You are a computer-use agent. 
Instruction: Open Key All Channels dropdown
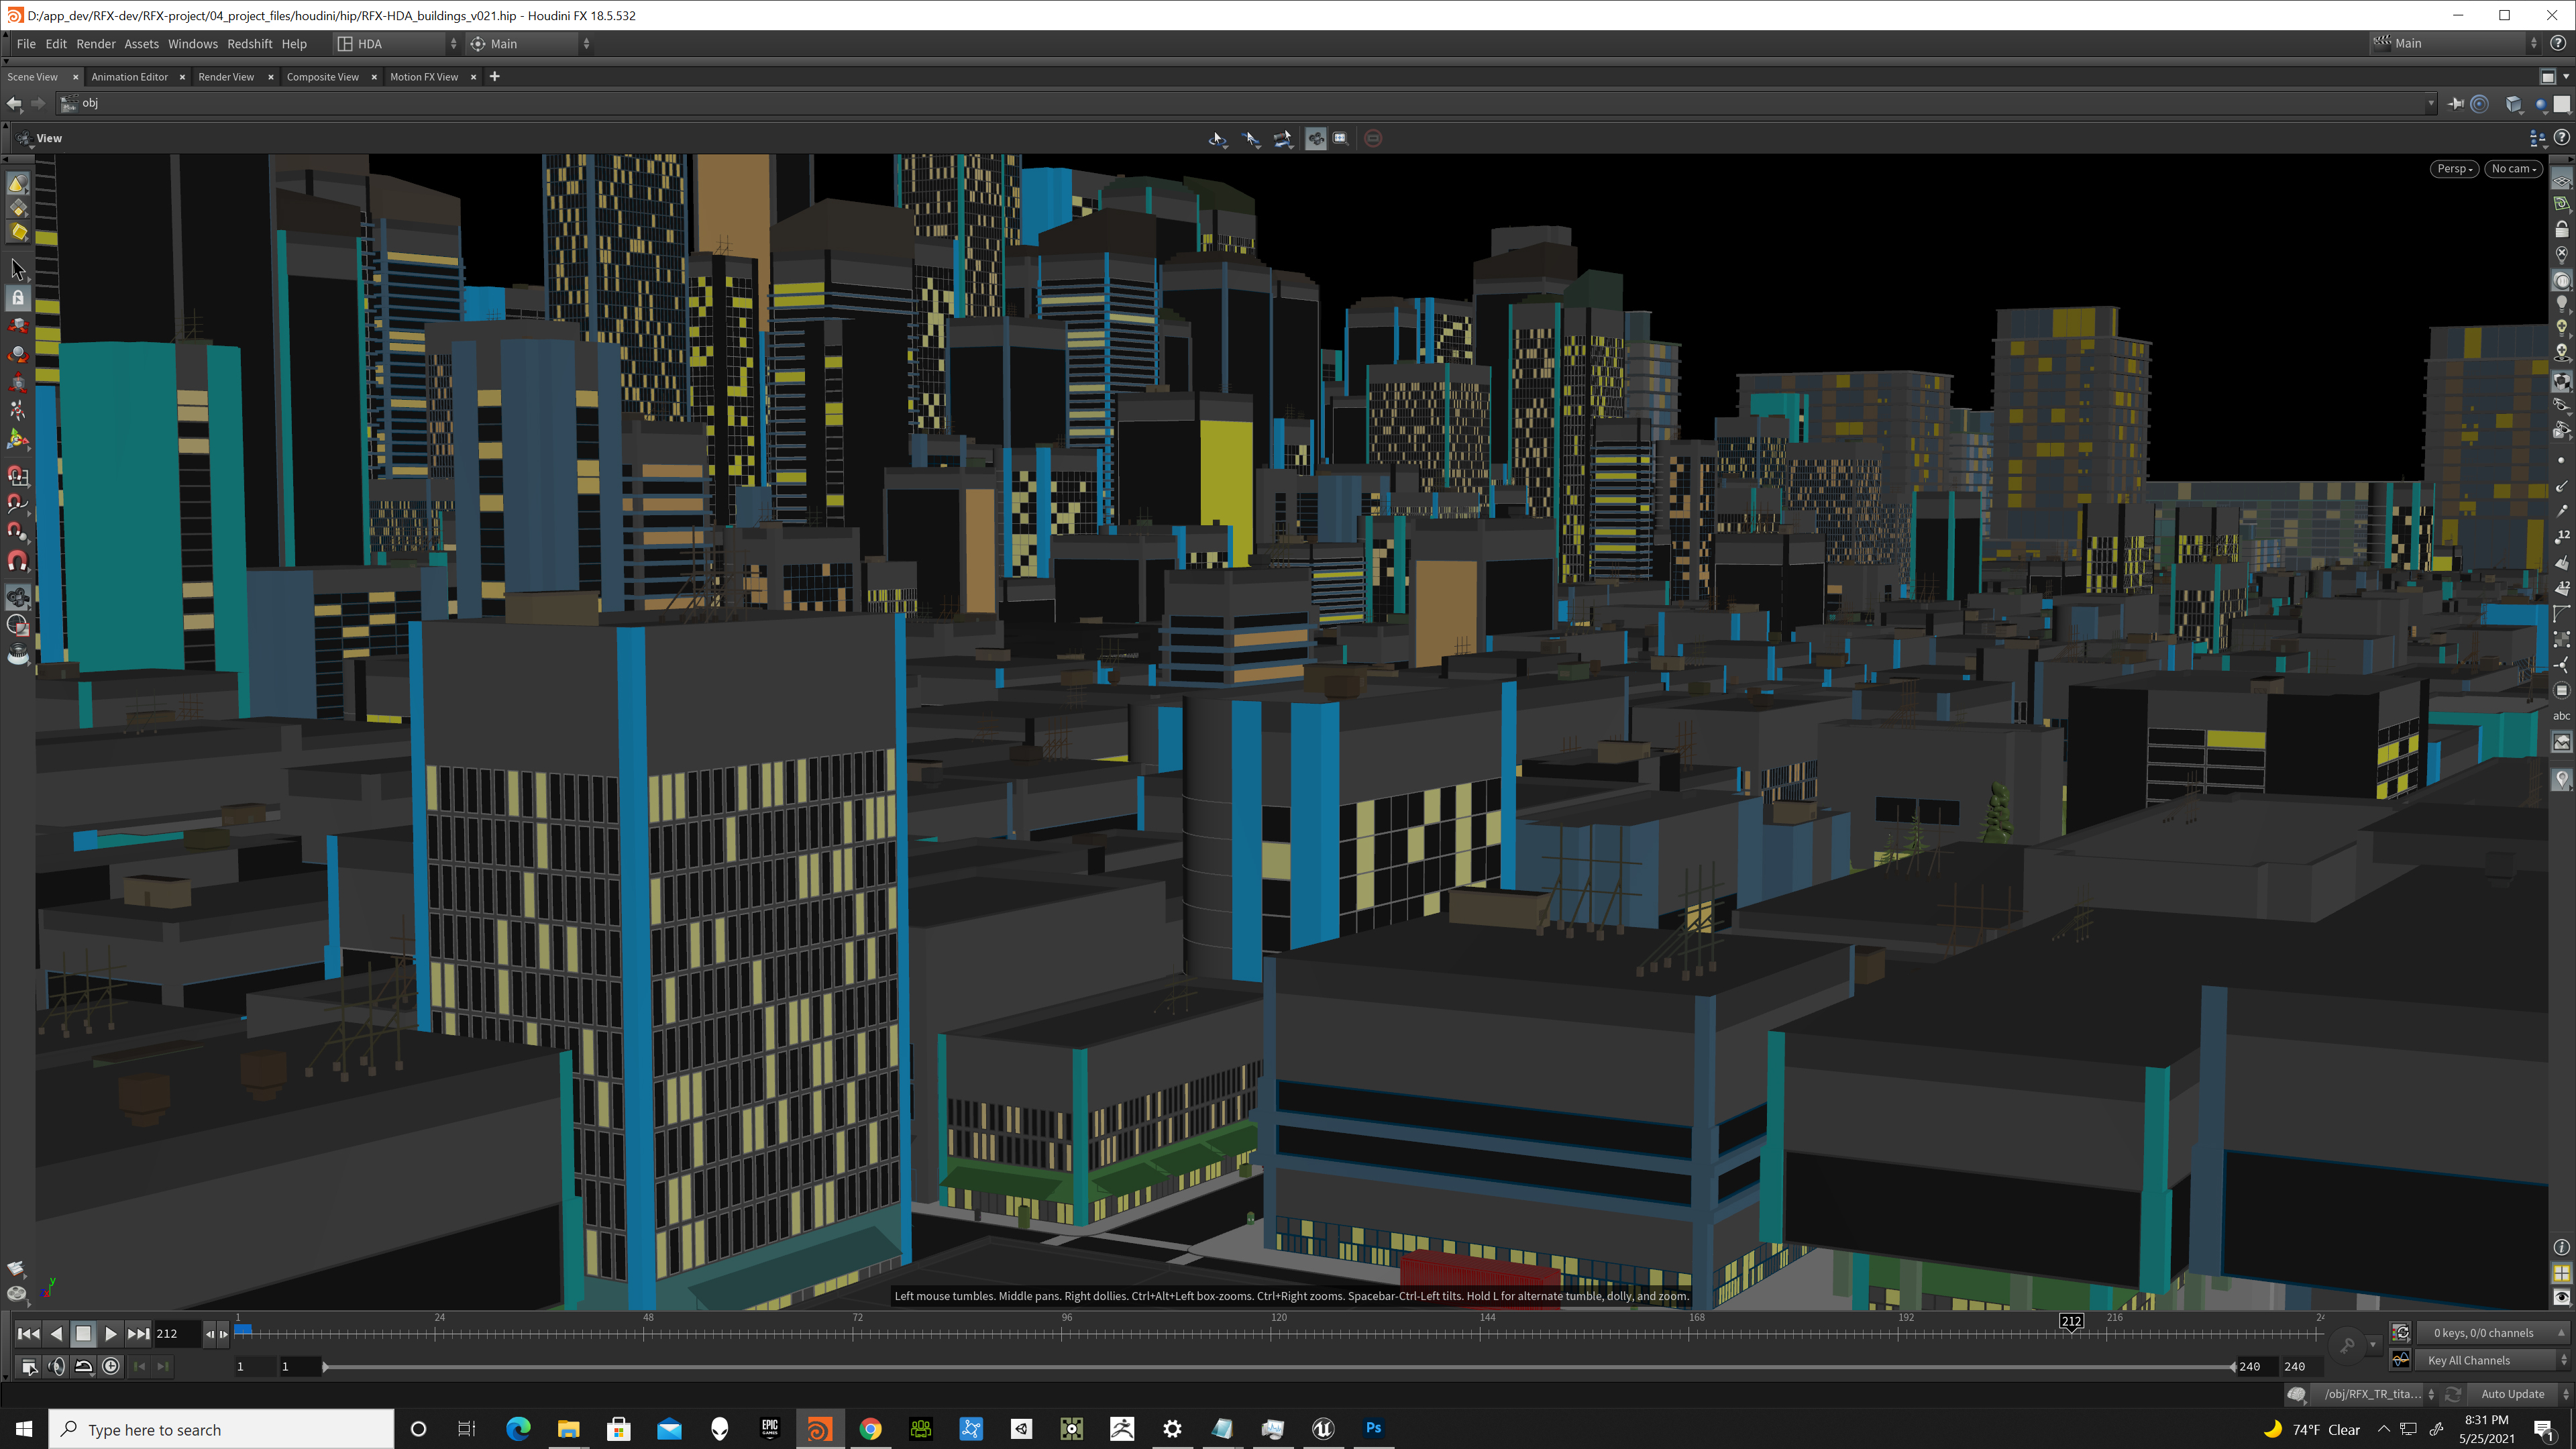[x=2491, y=1360]
